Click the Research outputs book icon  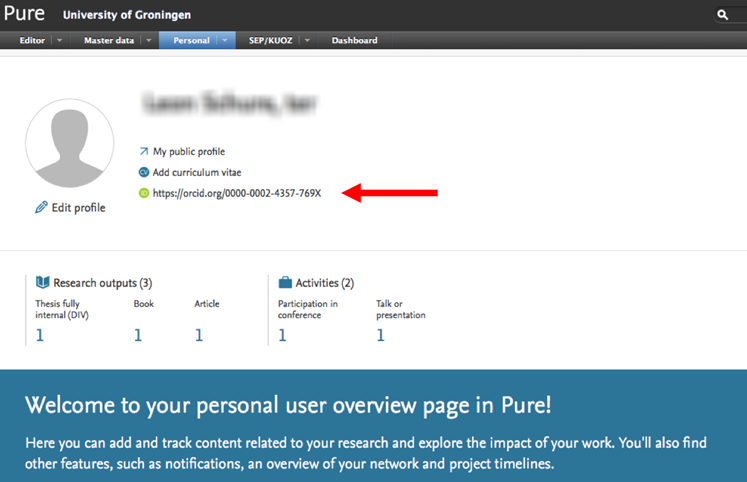(42, 283)
